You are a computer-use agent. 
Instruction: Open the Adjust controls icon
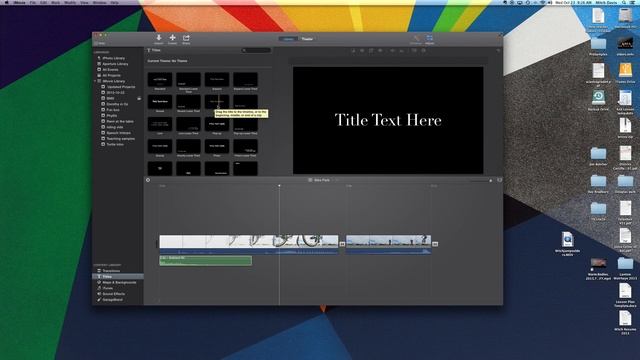point(430,39)
